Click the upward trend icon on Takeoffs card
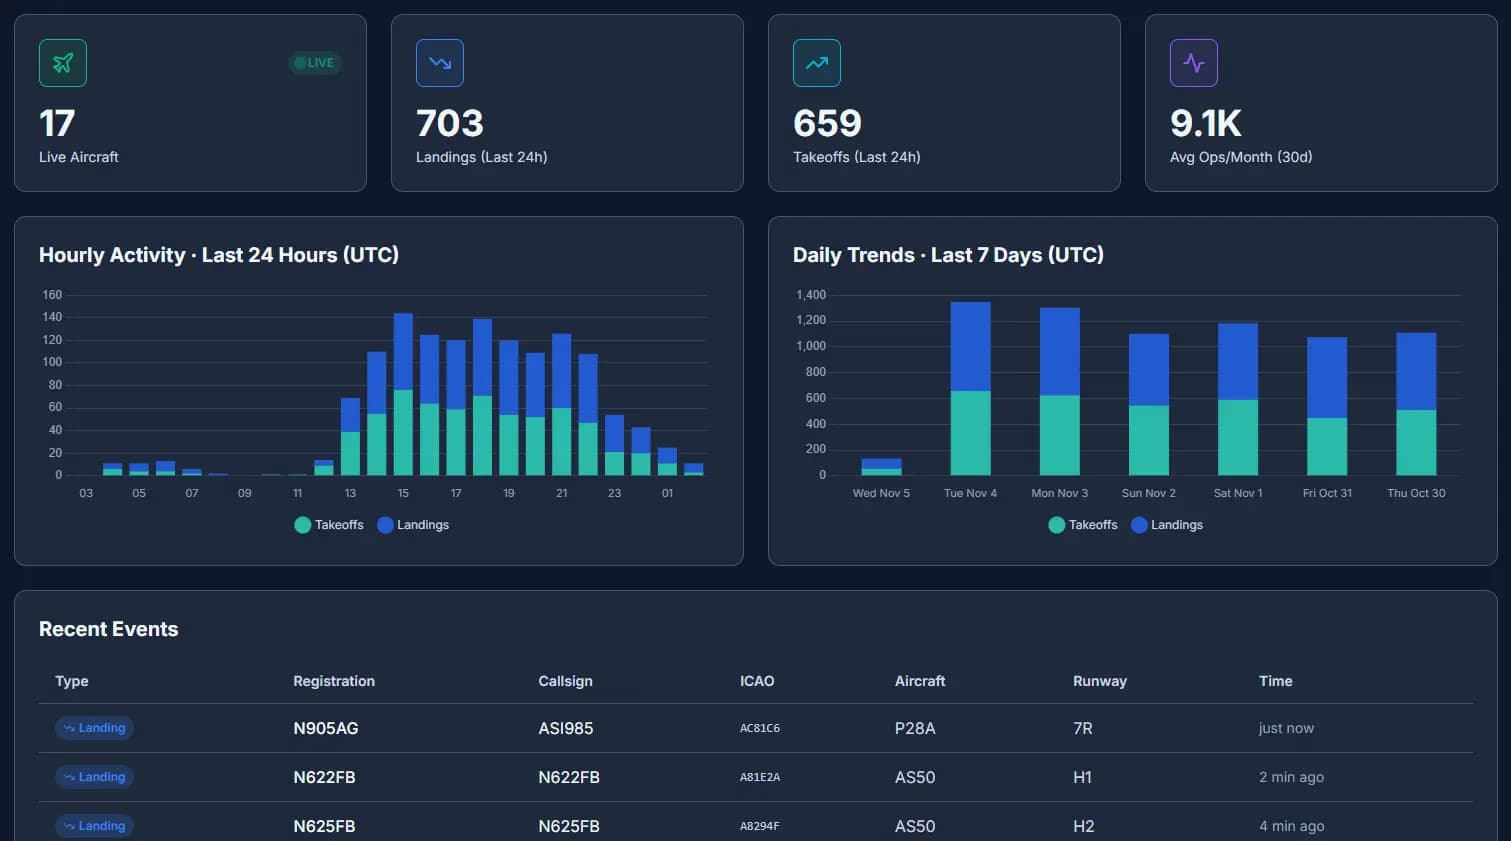 coord(816,62)
